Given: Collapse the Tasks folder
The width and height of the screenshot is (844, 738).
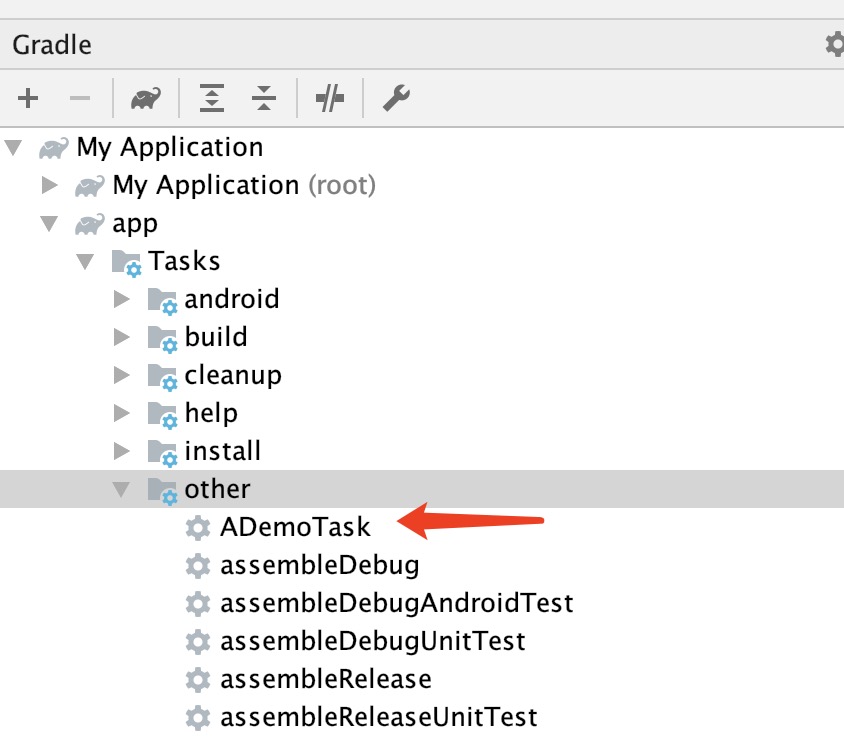Looking at the screenshot, I should 85,262.
